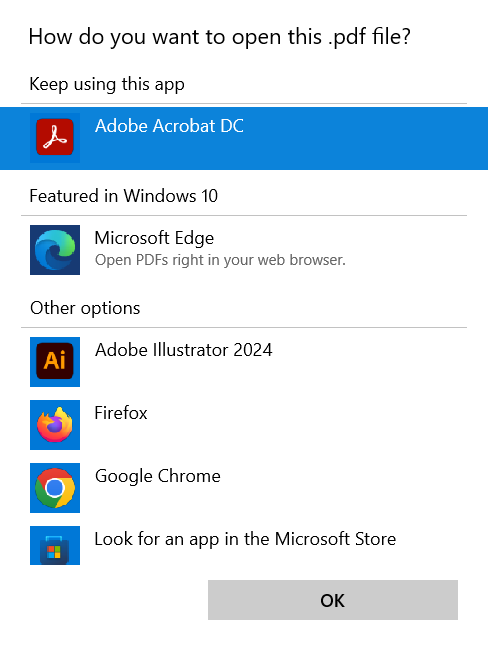Select "Open PDFs right in your web browser." text
The height and width of the screenshot is (645, 488).
pos(220,260)
